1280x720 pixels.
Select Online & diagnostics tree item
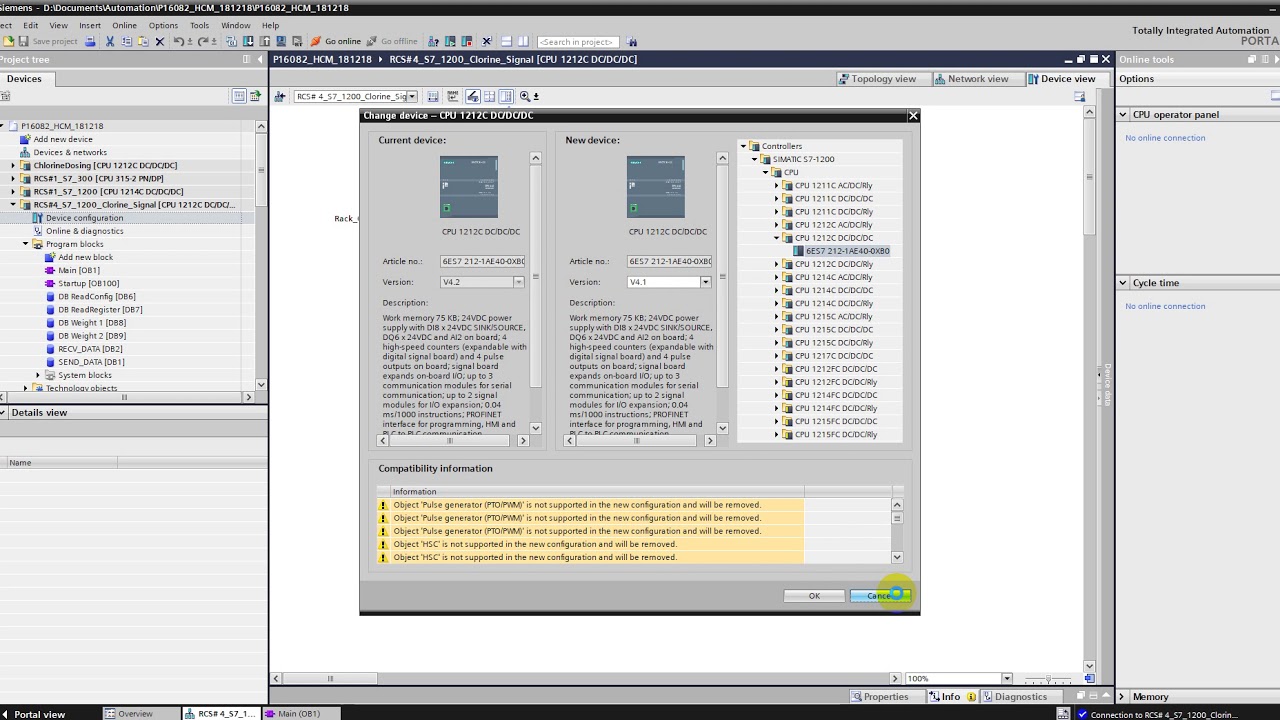pos(84,231)
